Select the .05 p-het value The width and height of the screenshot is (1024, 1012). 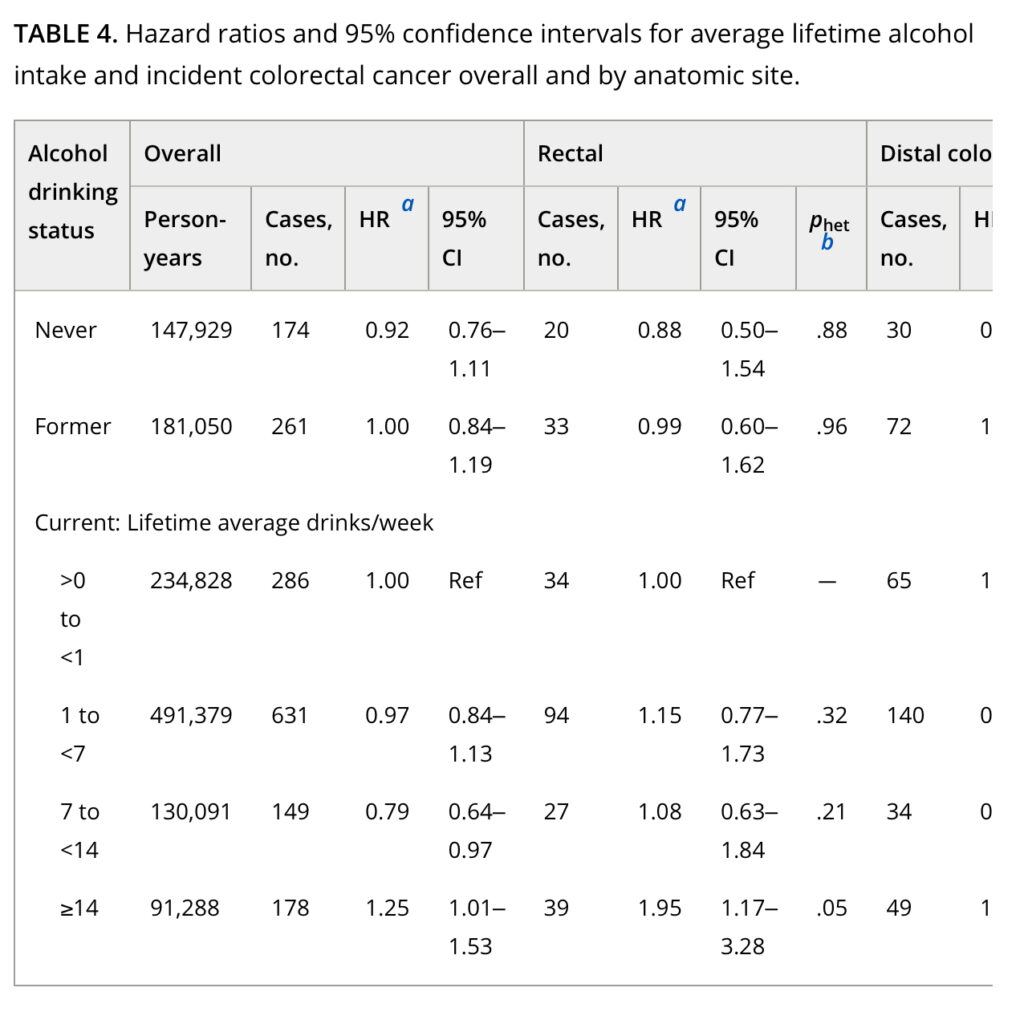(830, 908)
